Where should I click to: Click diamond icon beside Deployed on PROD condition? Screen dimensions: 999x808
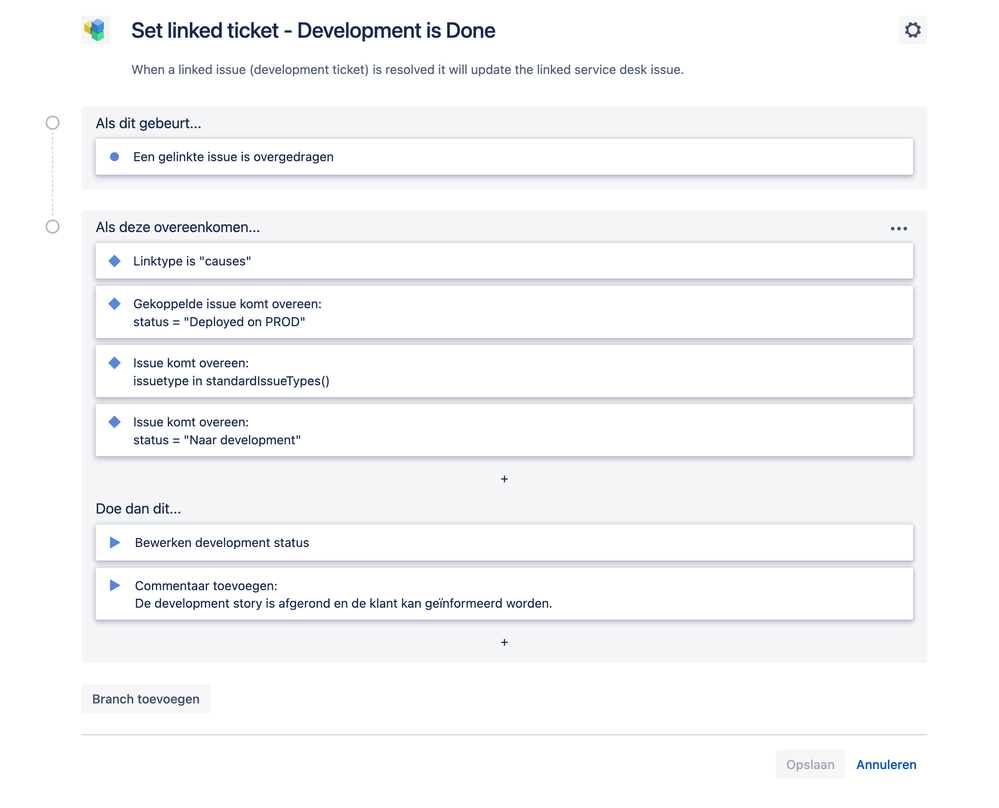coord(114,304)
